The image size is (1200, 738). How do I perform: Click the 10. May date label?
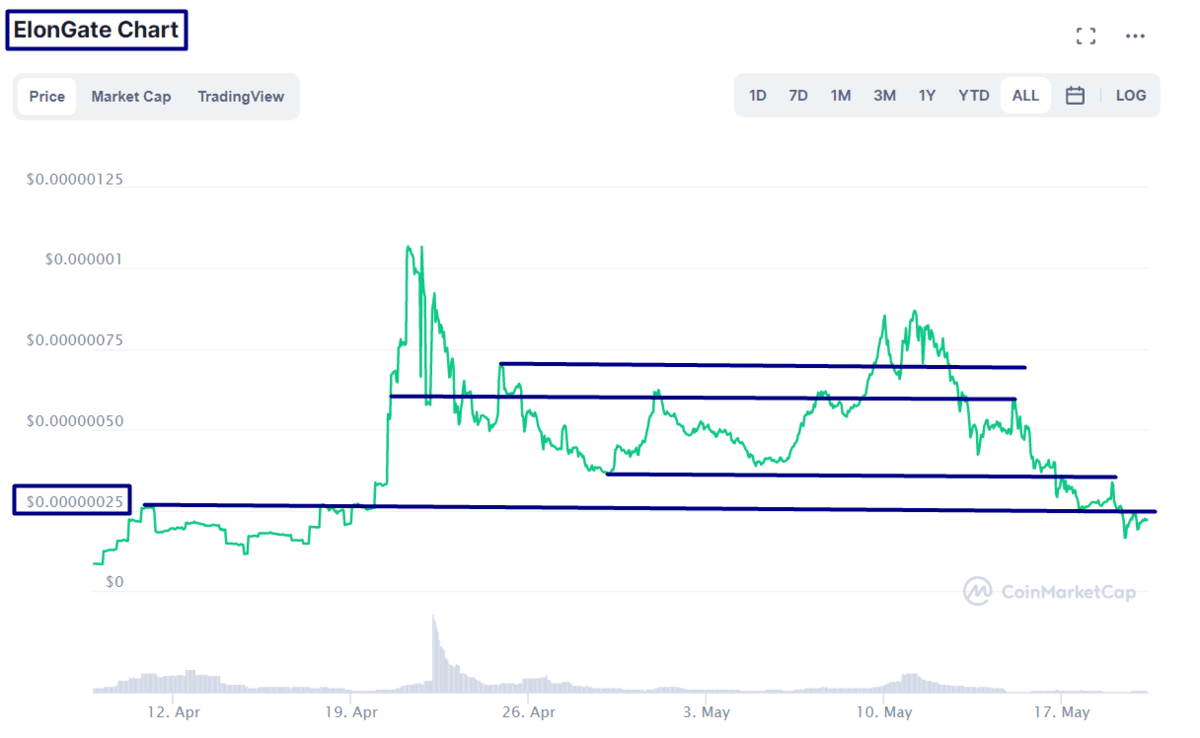(884, 713)
